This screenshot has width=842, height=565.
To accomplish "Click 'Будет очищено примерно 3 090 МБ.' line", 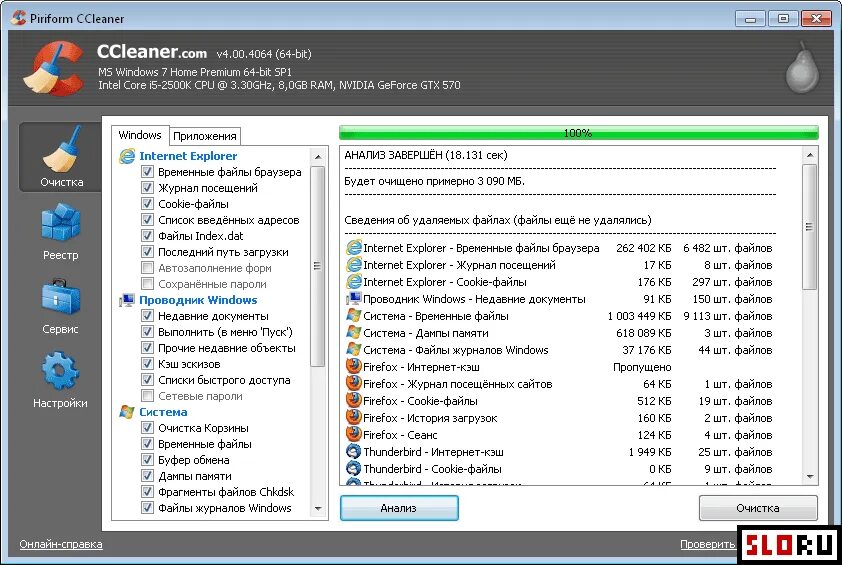I will [434, 181].
